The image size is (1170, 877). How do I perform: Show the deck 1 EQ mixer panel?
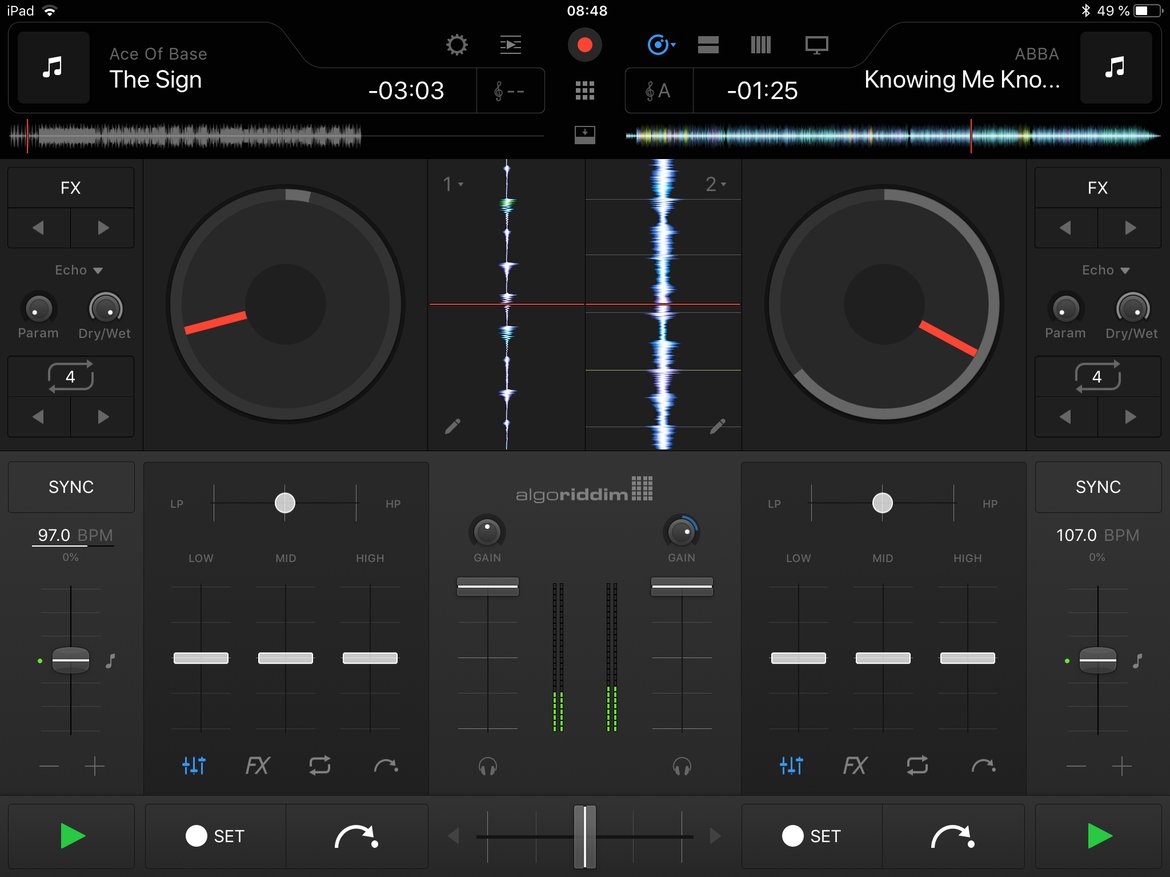pos(194,765)
